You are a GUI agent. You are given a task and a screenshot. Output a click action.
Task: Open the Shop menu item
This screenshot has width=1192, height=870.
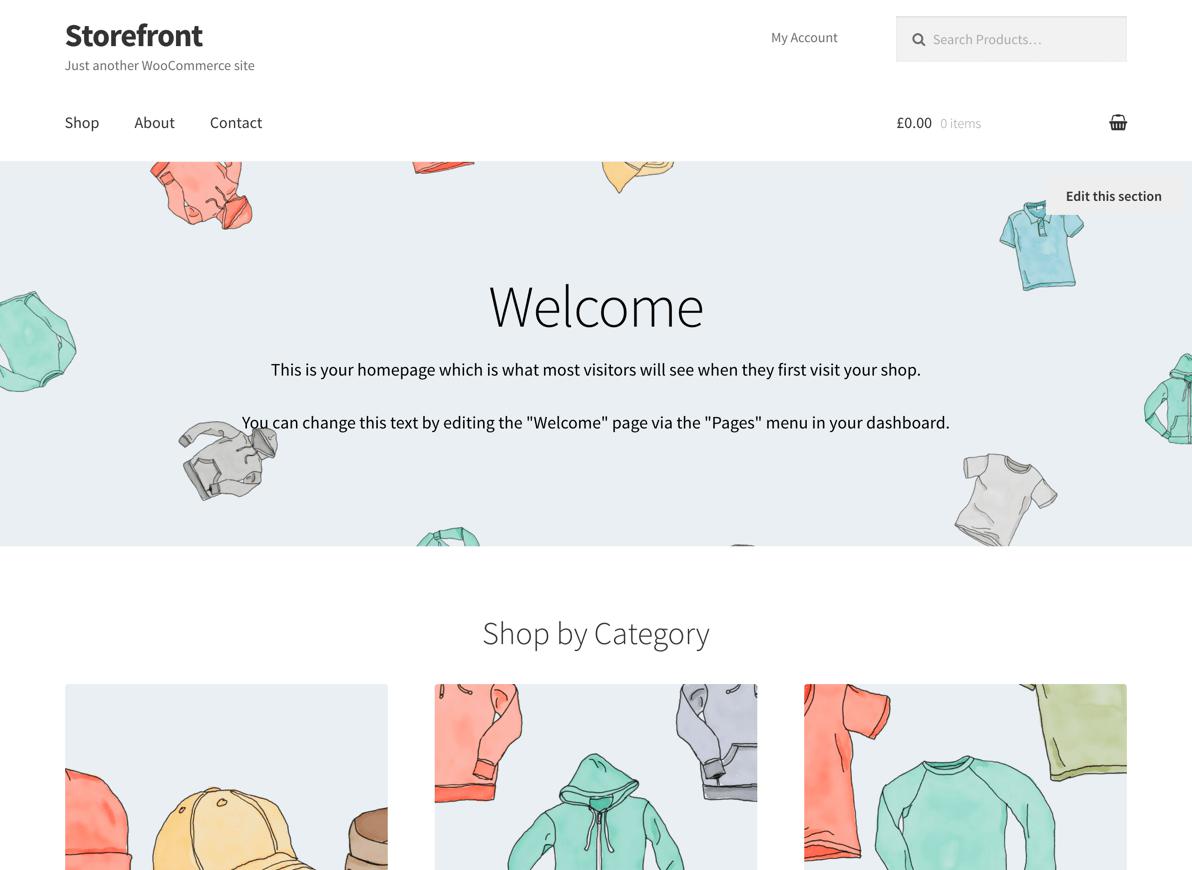coord(82,122)
